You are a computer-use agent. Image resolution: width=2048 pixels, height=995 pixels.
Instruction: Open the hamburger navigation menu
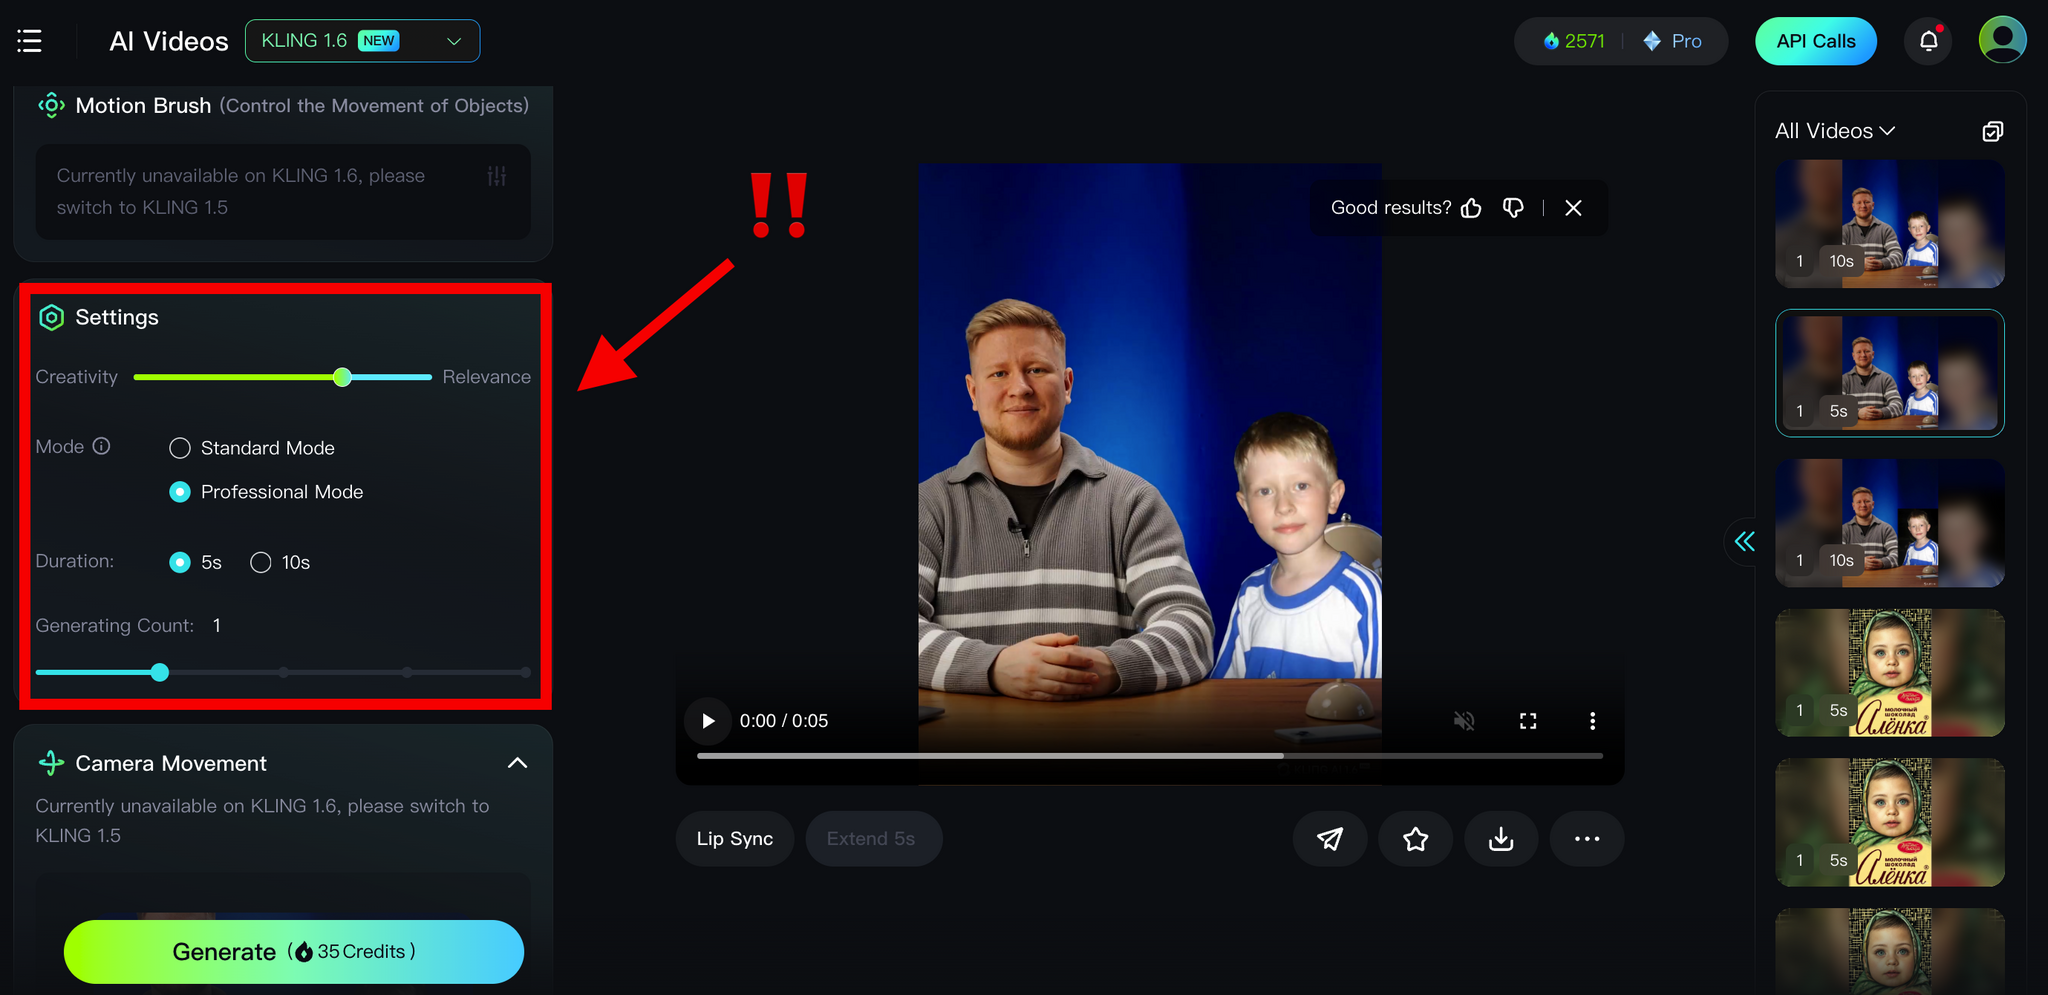tap(30, 41)
